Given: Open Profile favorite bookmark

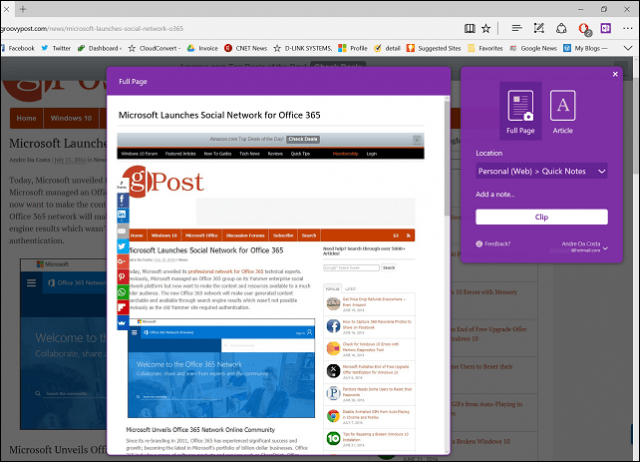Looking at the screenshot, I should (x=353, y=48).
